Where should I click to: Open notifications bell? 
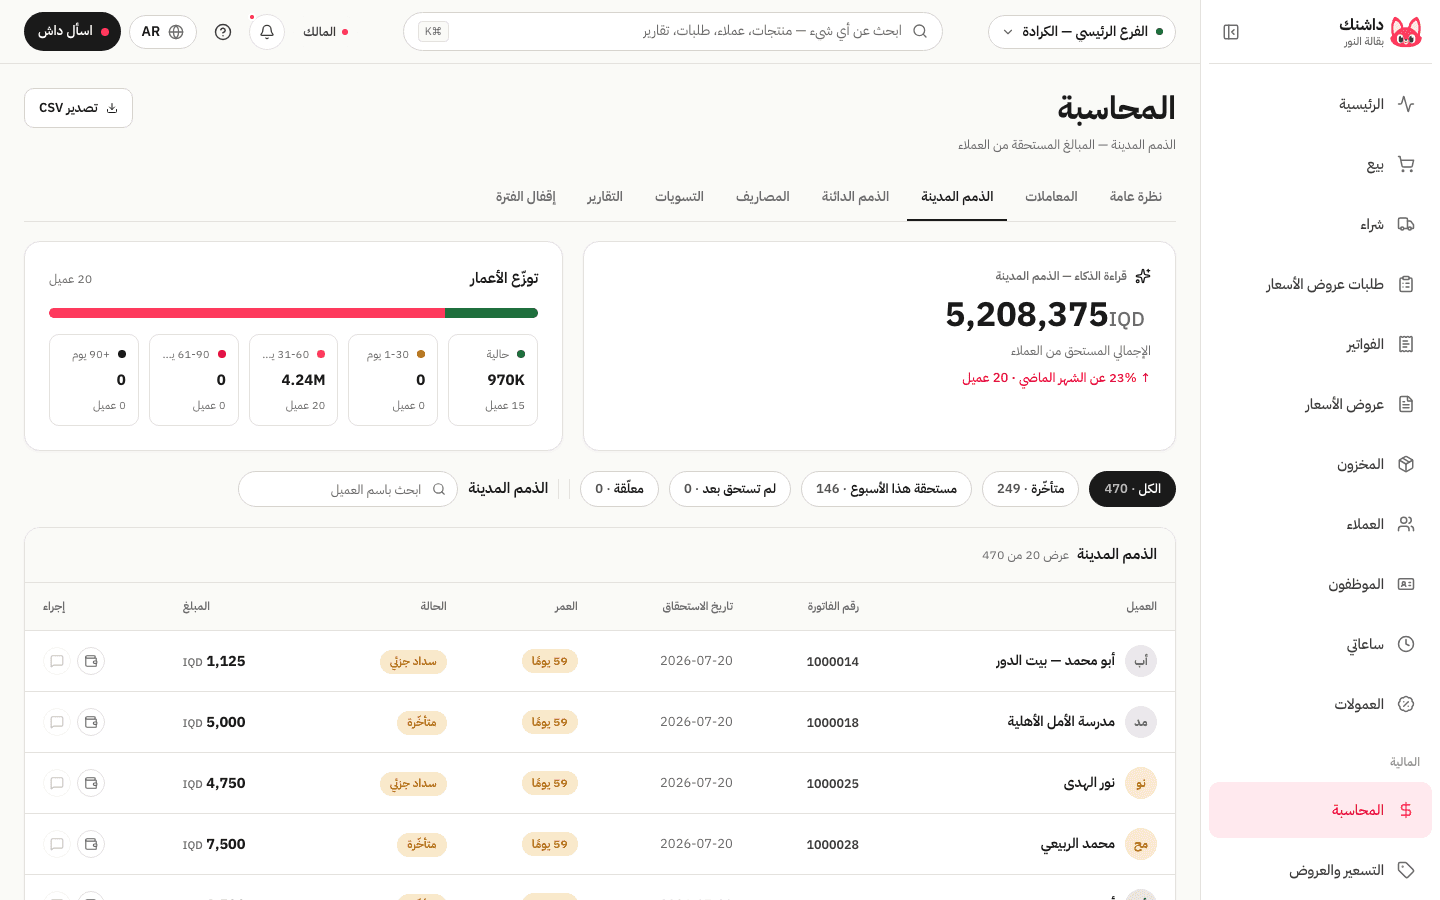click(x=267, y=32)
